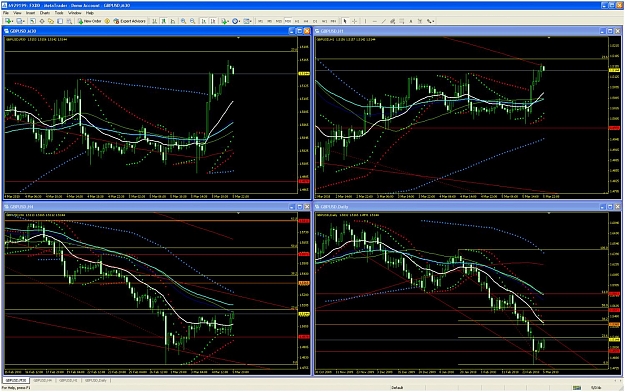Open the Indicators list dropdown

(225, 21)
